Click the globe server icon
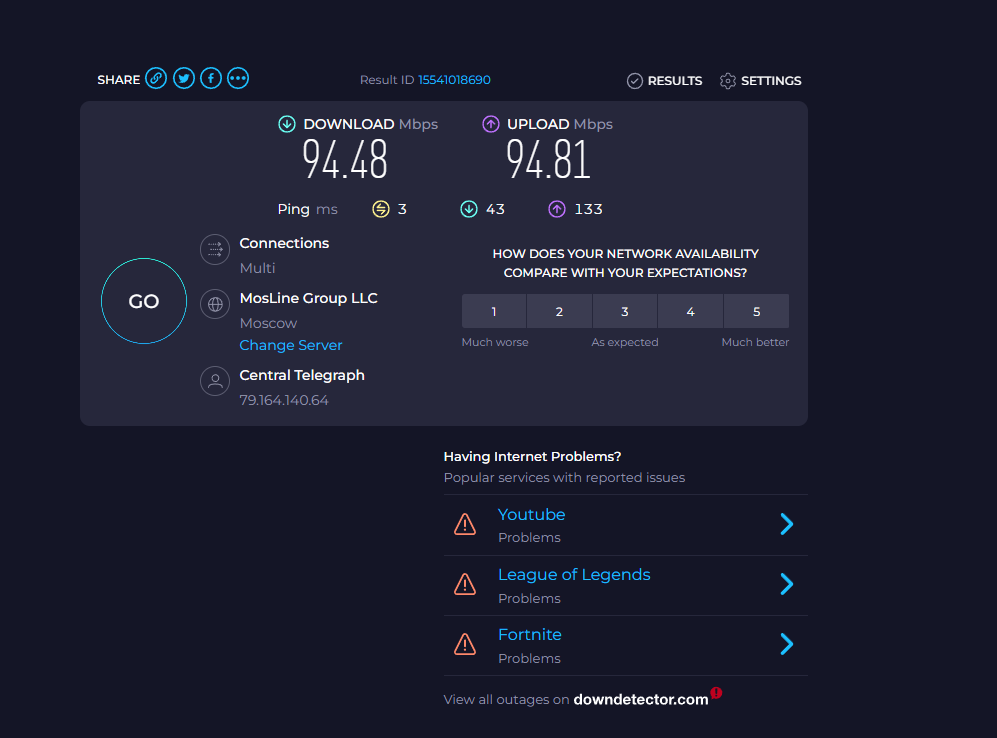The image size is (997, 738). point(215,304)
